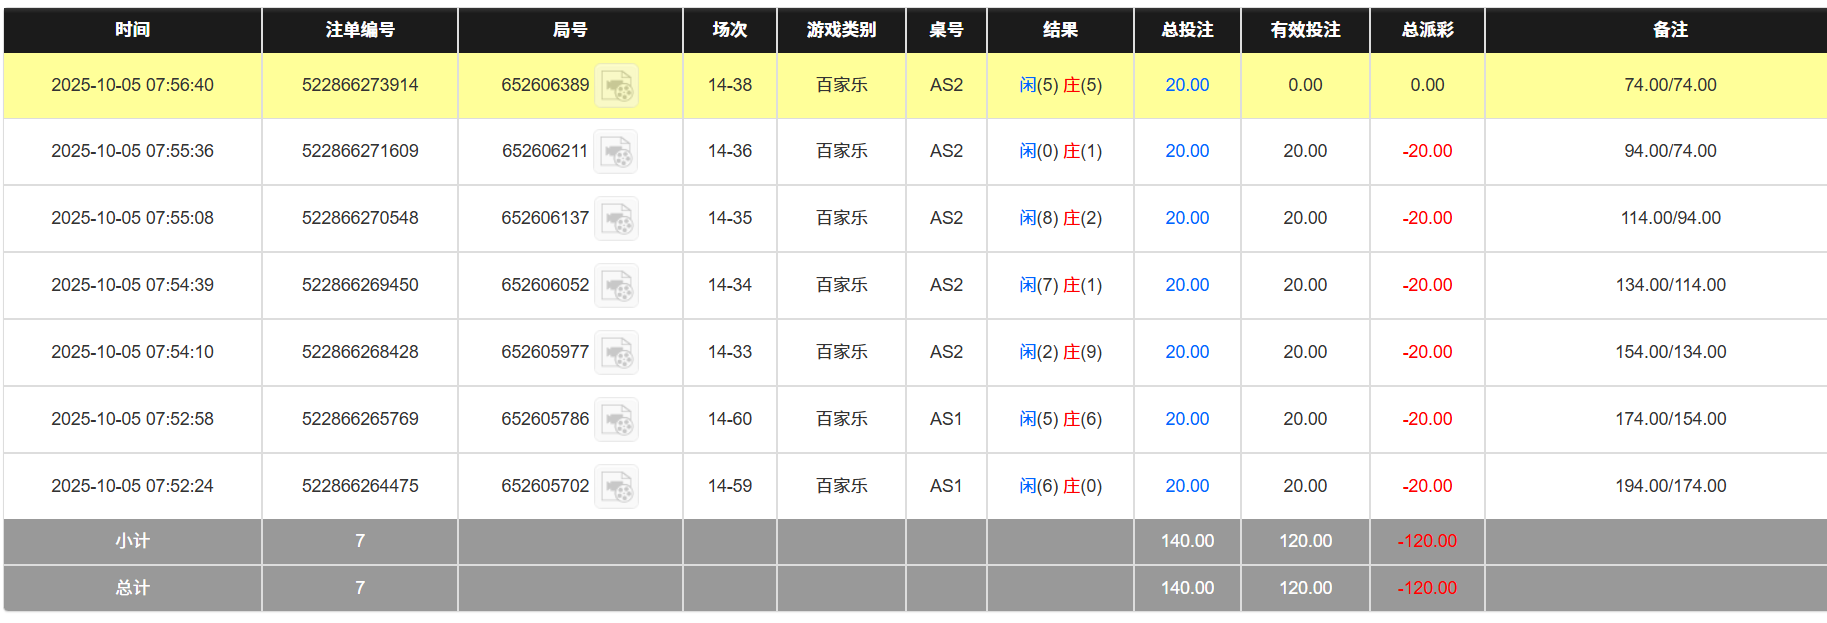Open the replay icon for round 652606137

point(617,219)
